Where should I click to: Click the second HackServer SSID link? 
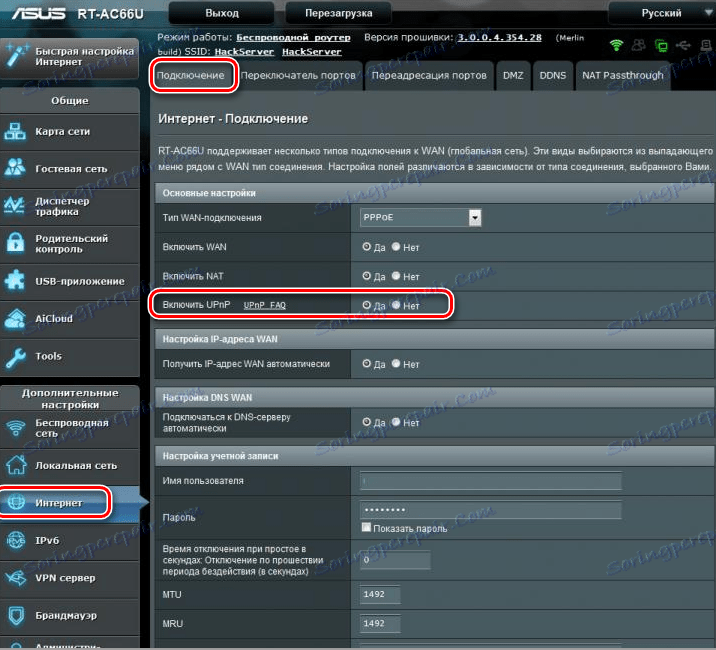pos(311,52)
